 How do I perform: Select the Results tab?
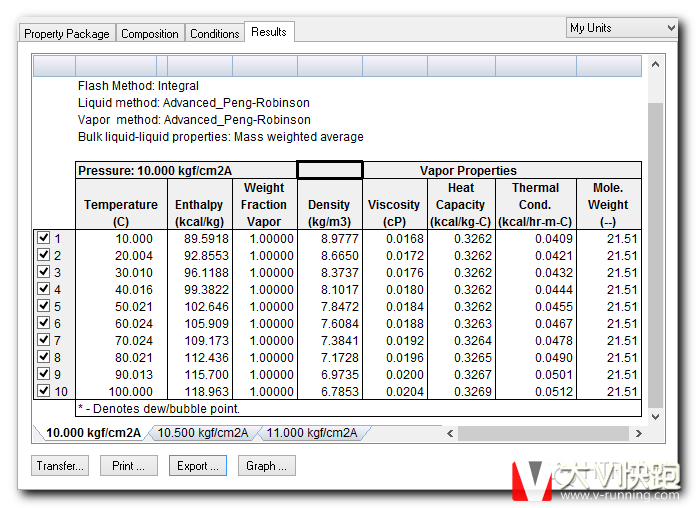[x=269, y=32]
